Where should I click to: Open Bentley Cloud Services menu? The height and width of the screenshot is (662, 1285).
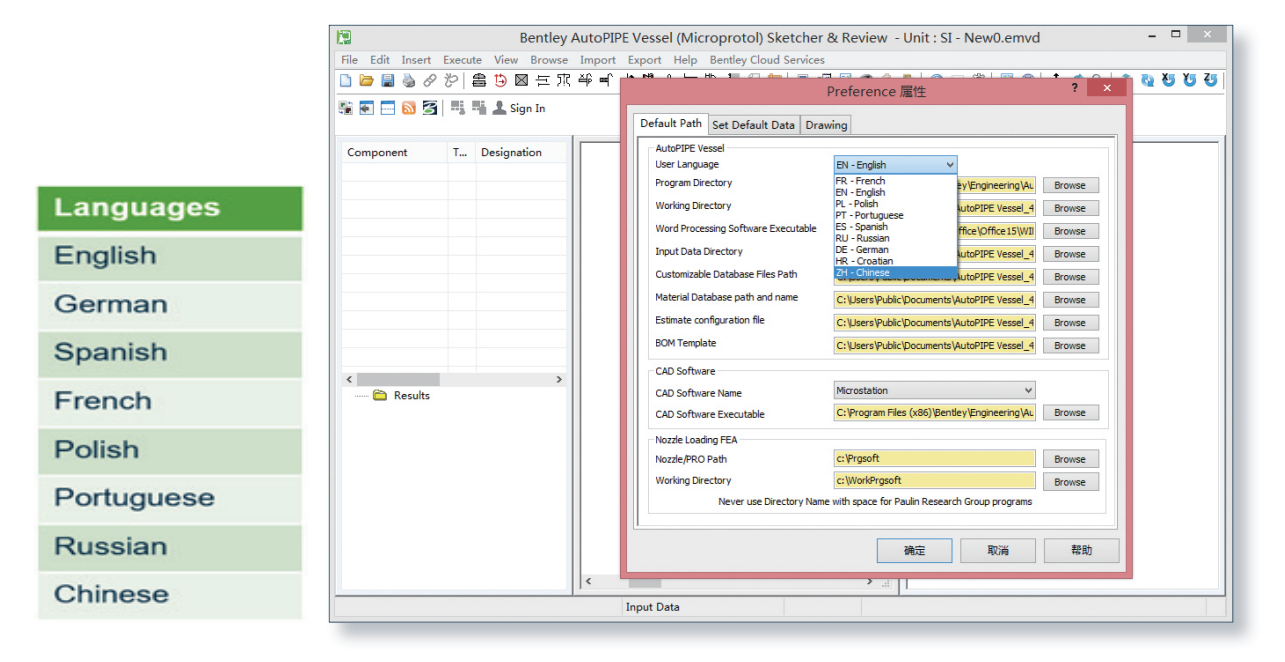(767, 60)
